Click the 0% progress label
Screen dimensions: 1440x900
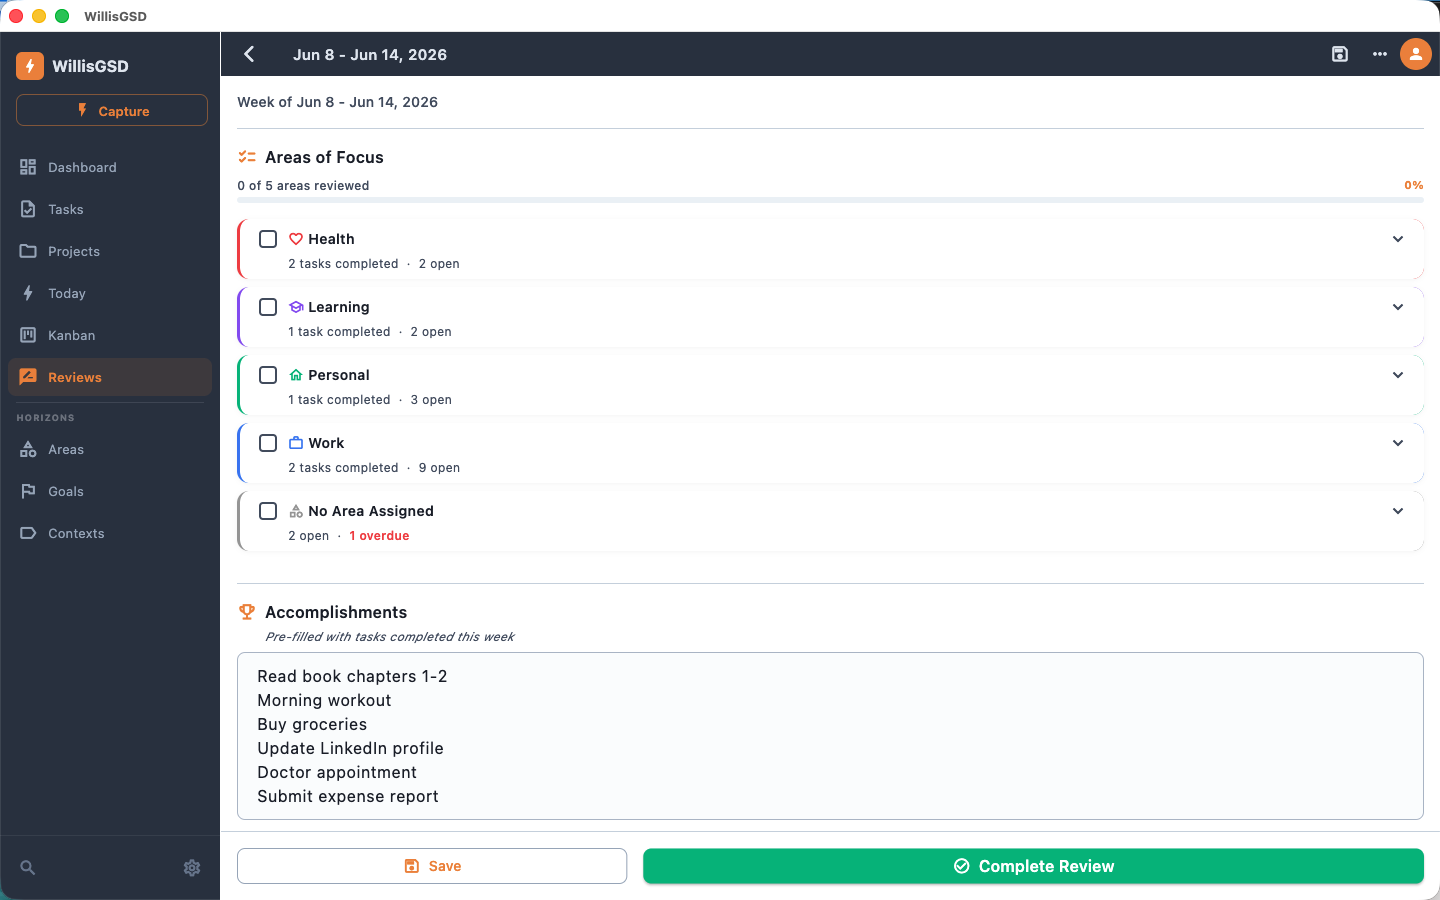click(x=1414, y=185)
